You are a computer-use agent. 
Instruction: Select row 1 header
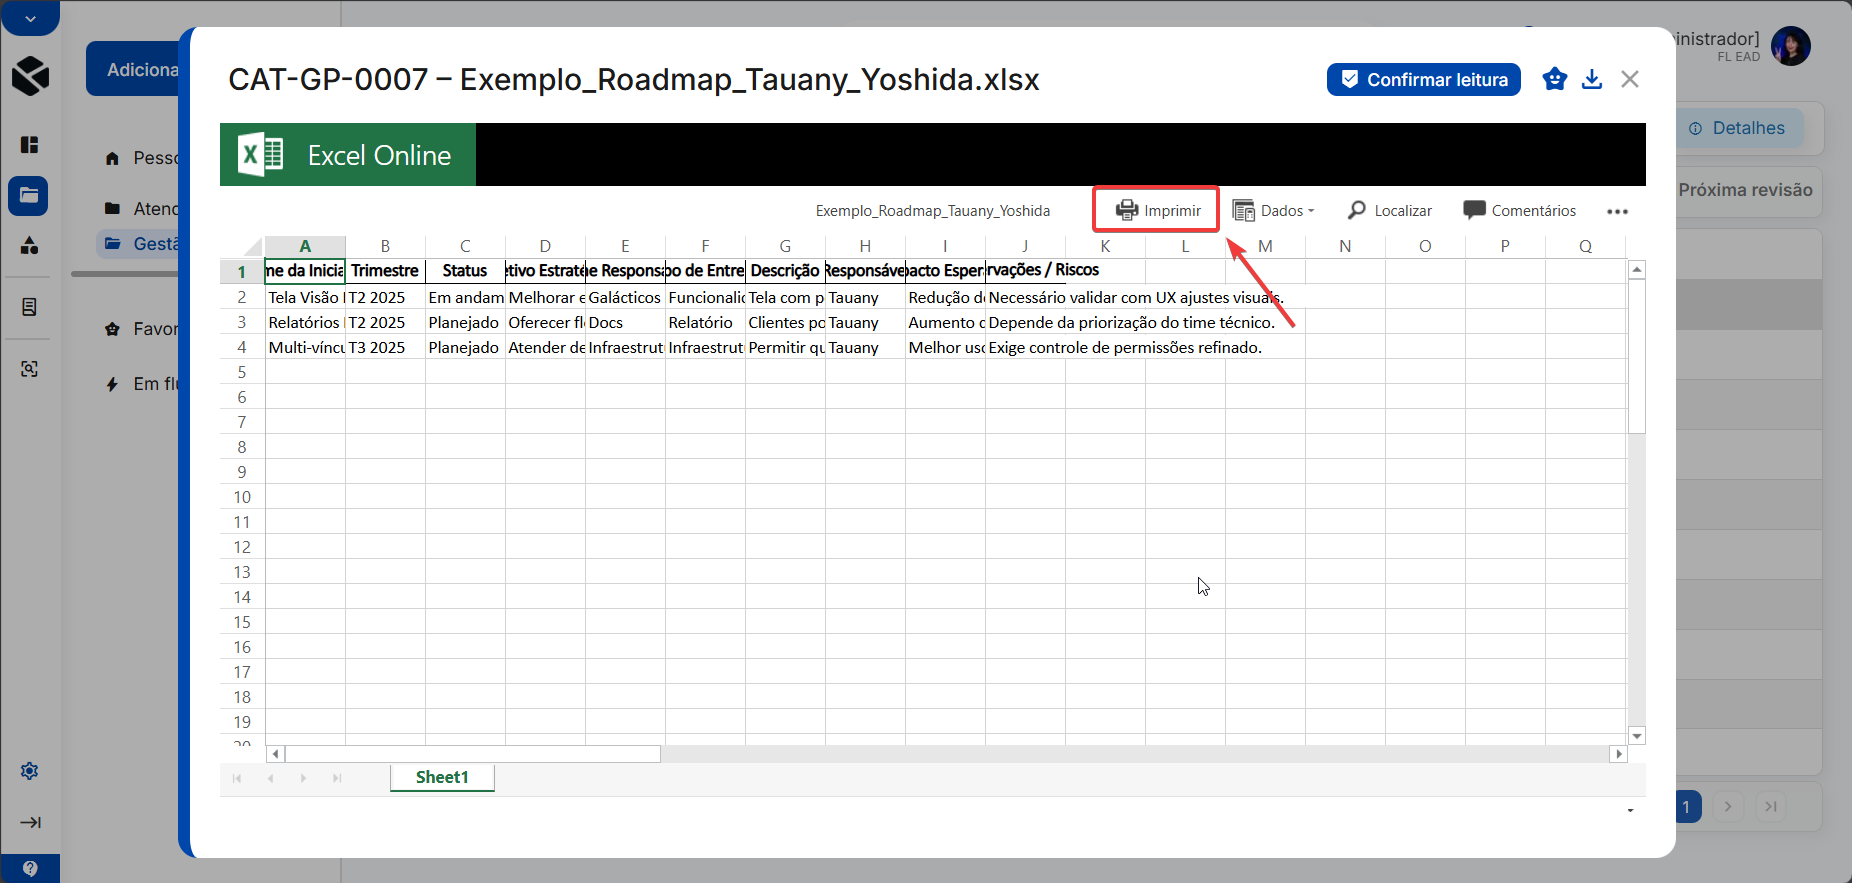point(242,271)
